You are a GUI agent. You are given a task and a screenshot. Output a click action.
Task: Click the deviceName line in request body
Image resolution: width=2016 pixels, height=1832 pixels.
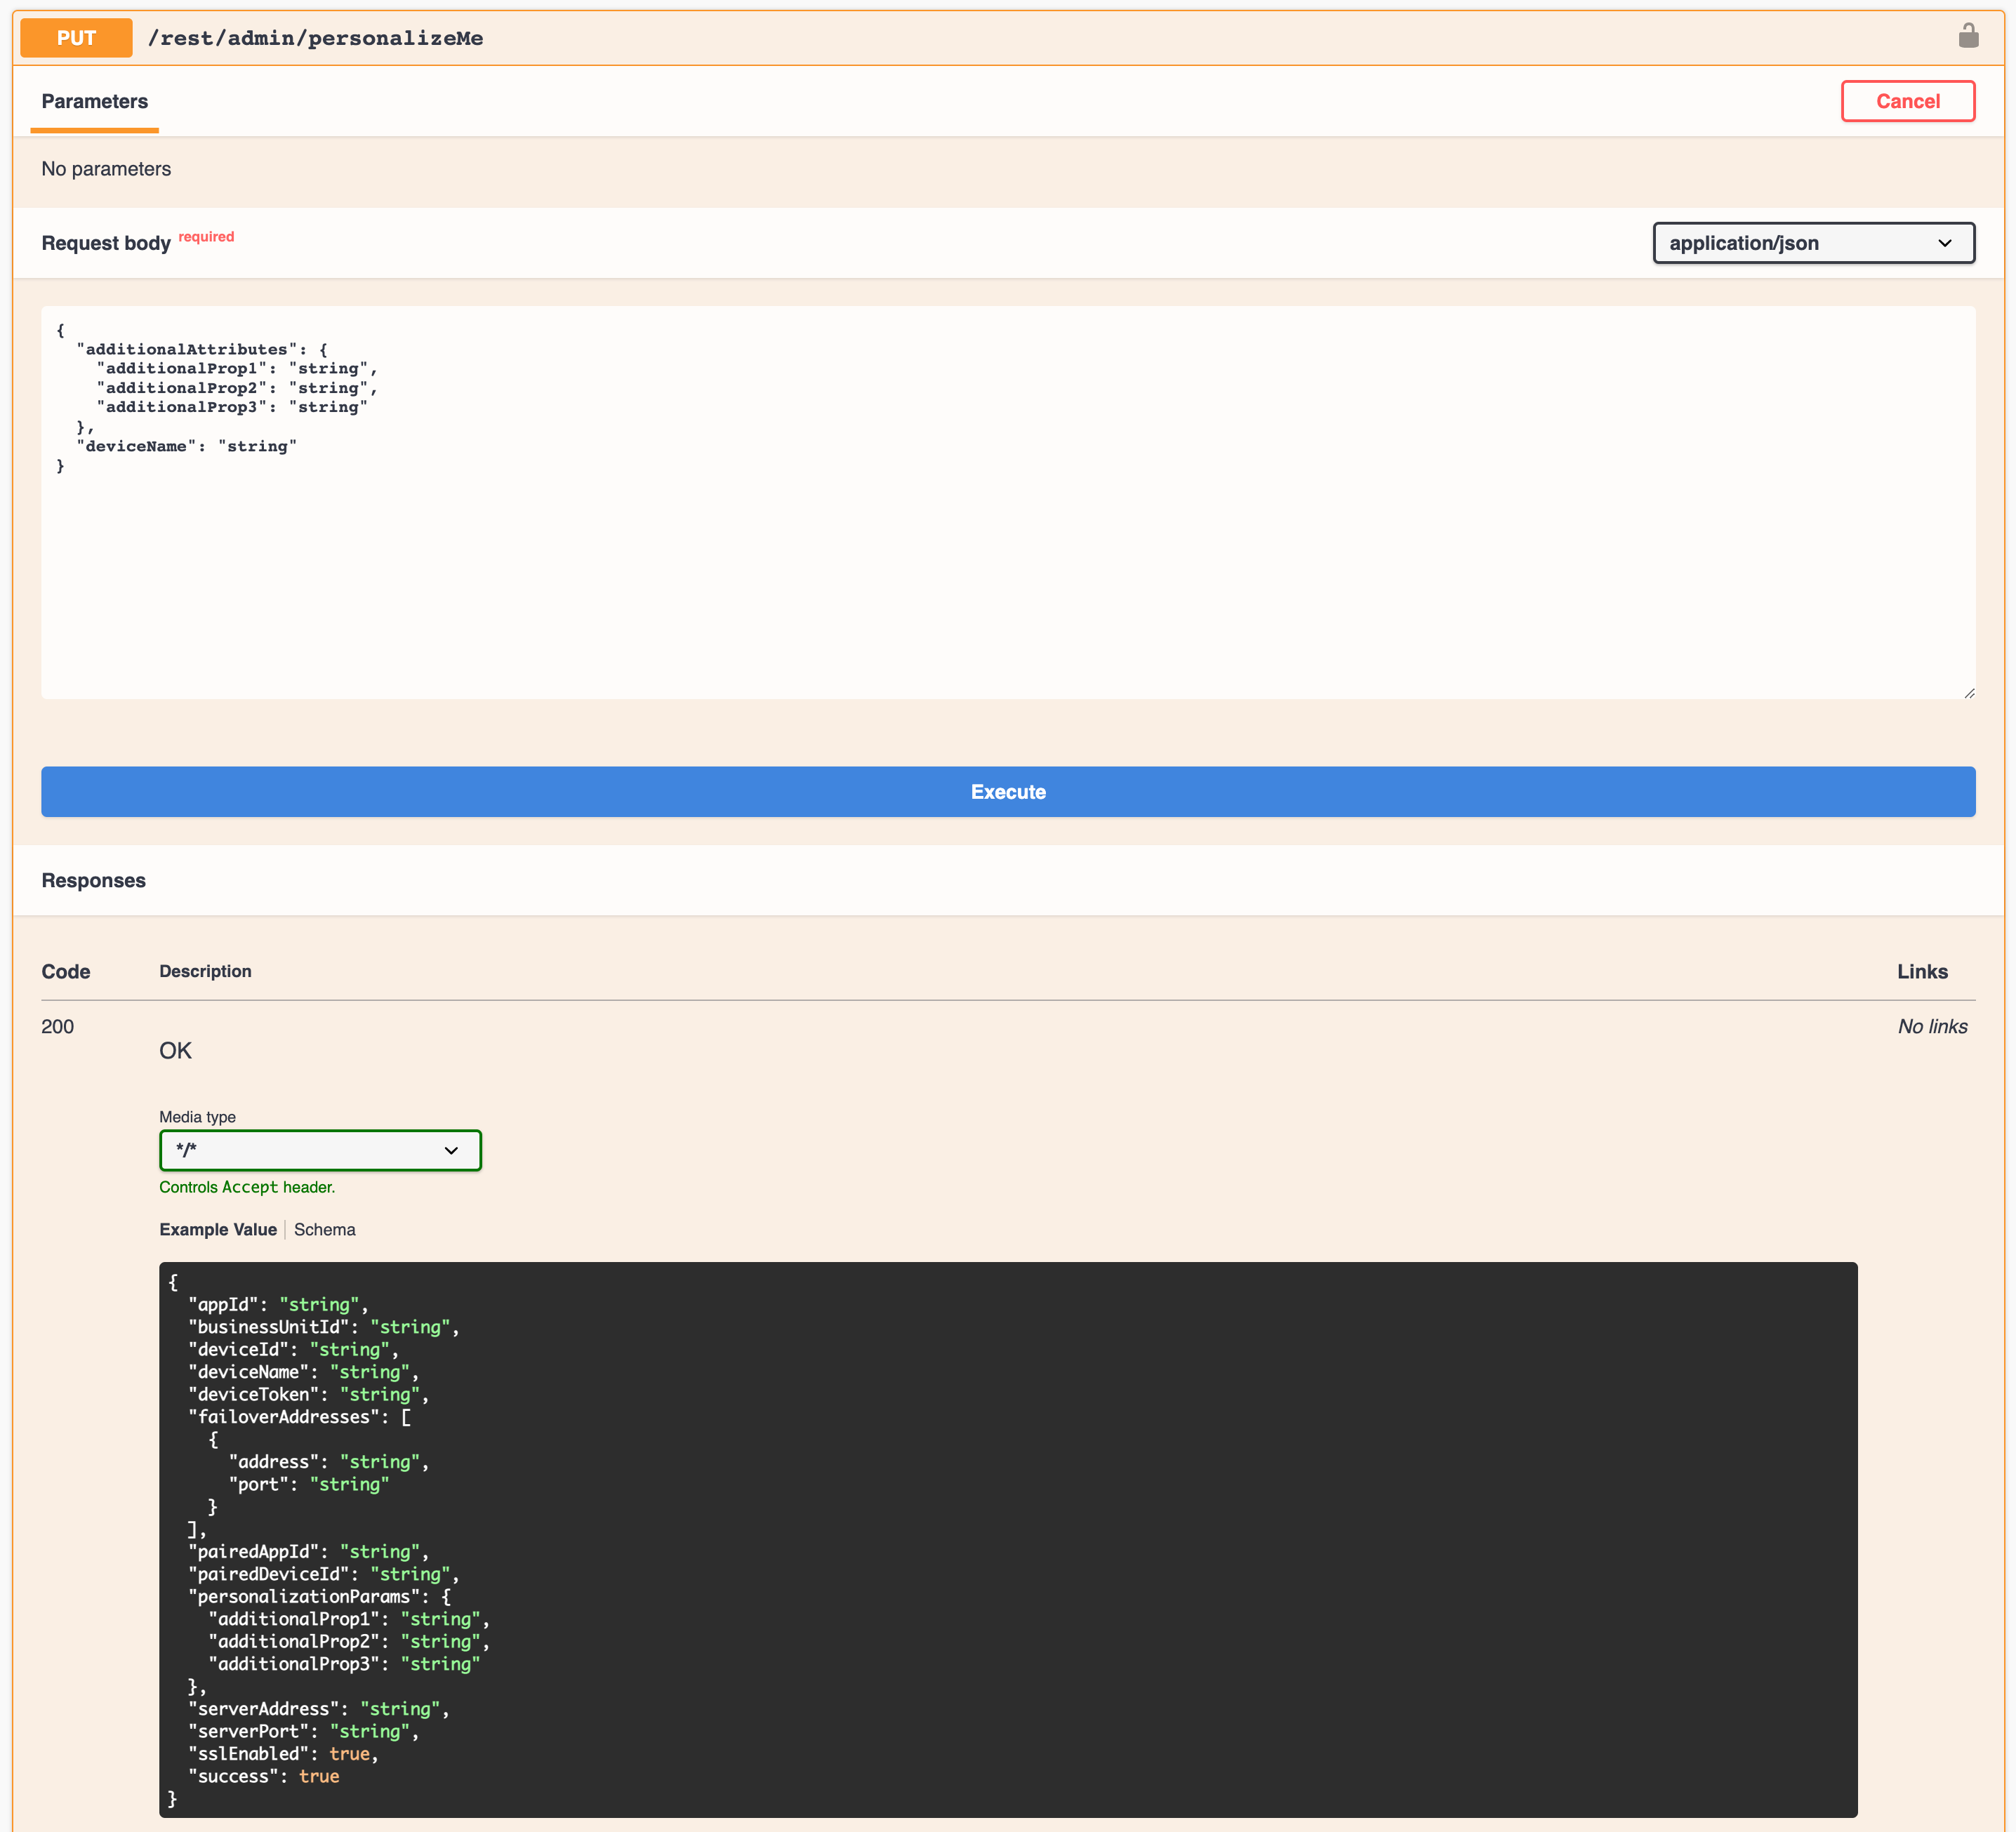[186, 446]
